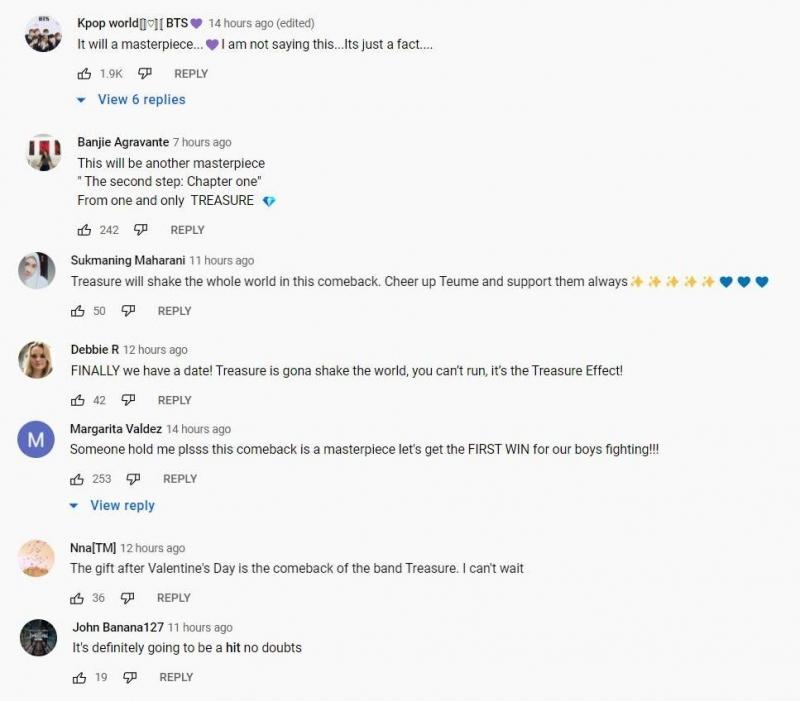Click Debbie R's profile picture
This screenshot has width=800, height=701.
pos(36,360)
